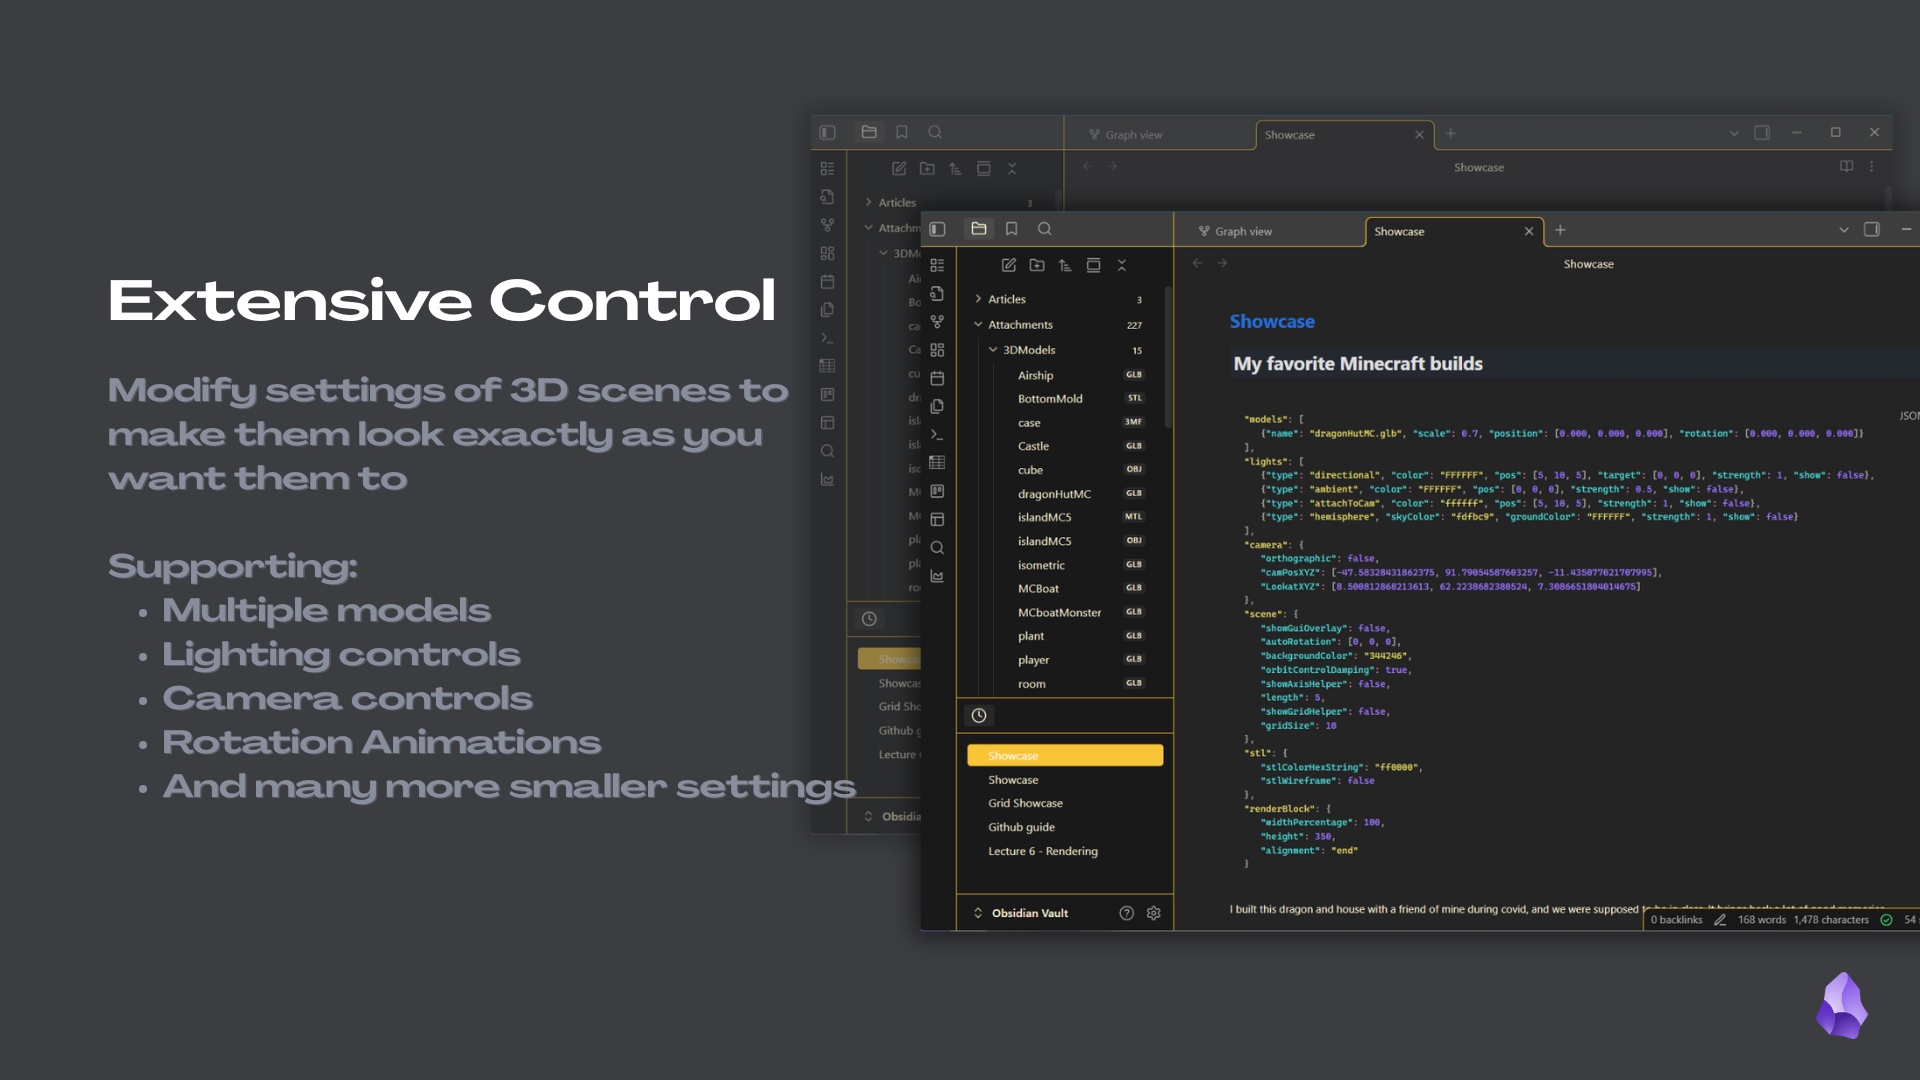
Task: Create a new note in the front file explorer
Action: (x=1009, y=265)
